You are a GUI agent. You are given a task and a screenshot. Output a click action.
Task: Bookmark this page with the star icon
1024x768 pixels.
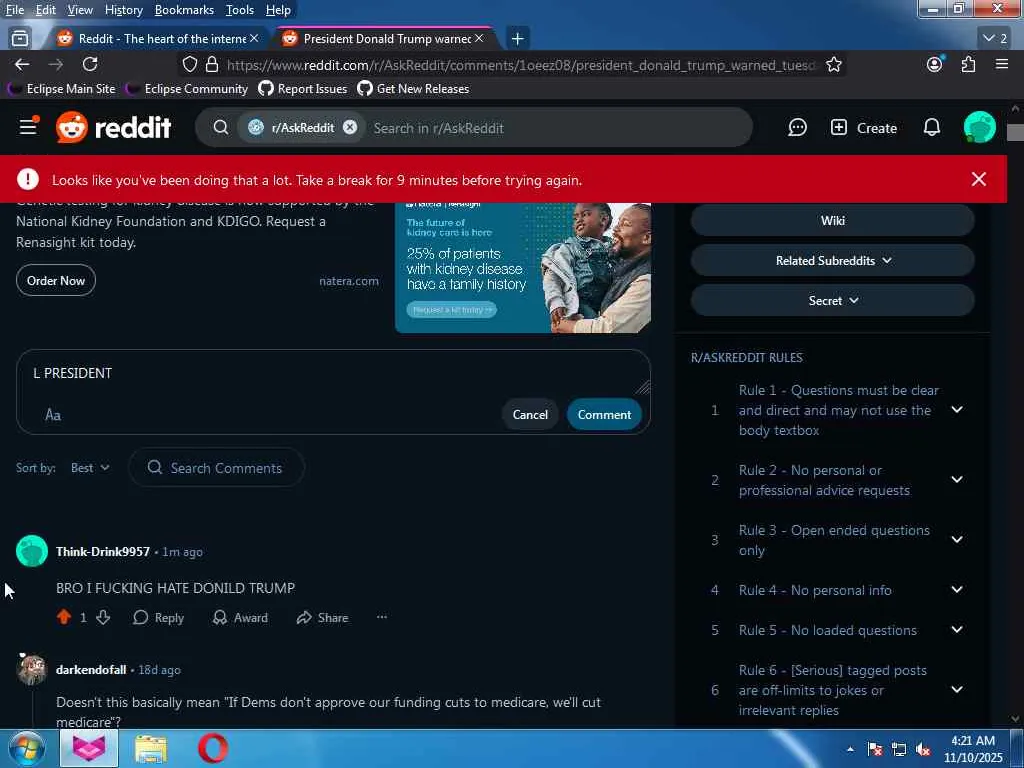pos(833,65)
